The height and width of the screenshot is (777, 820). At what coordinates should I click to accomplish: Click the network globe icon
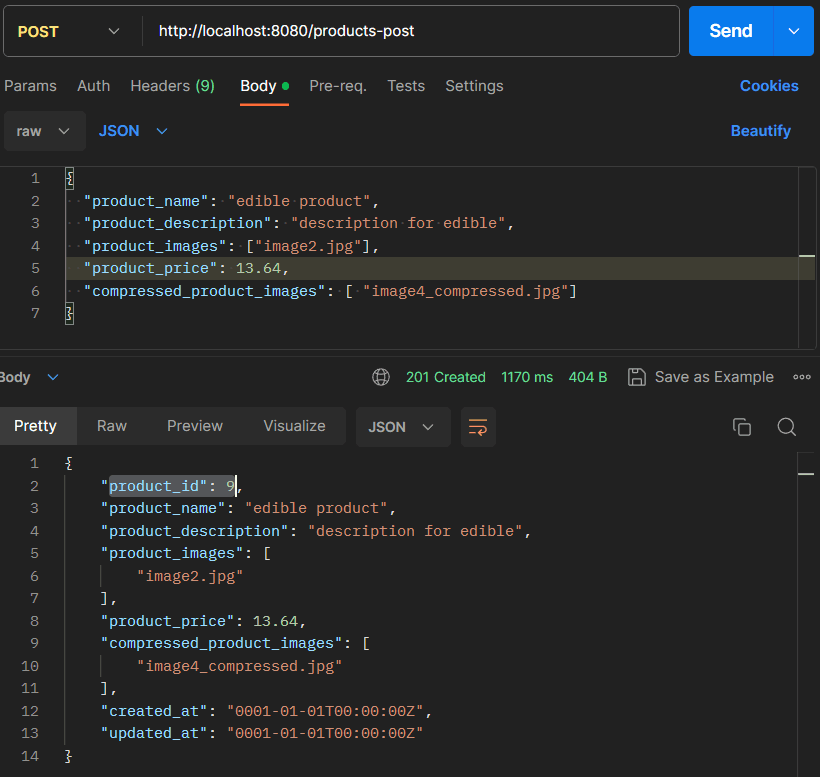381,377
